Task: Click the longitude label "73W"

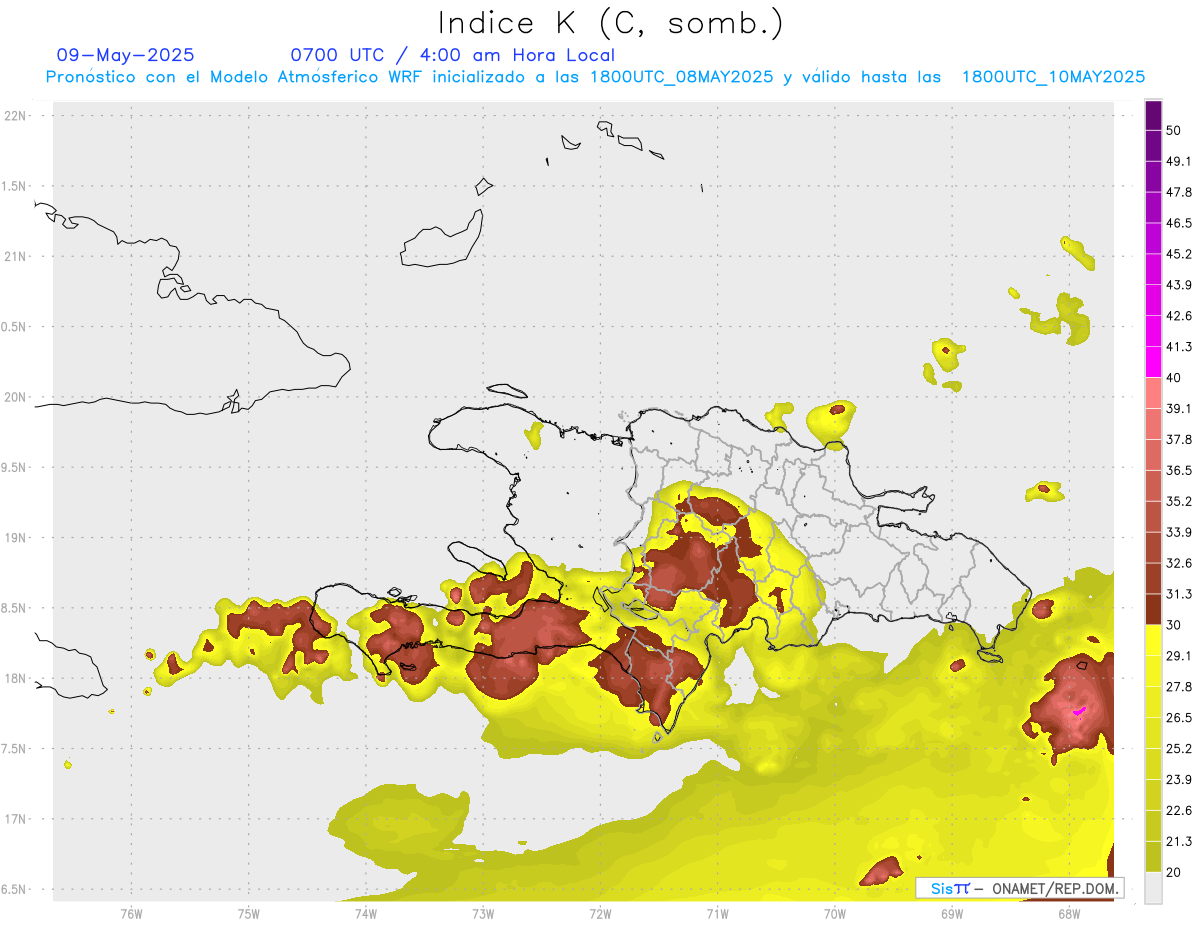Action: coord(483,913)
